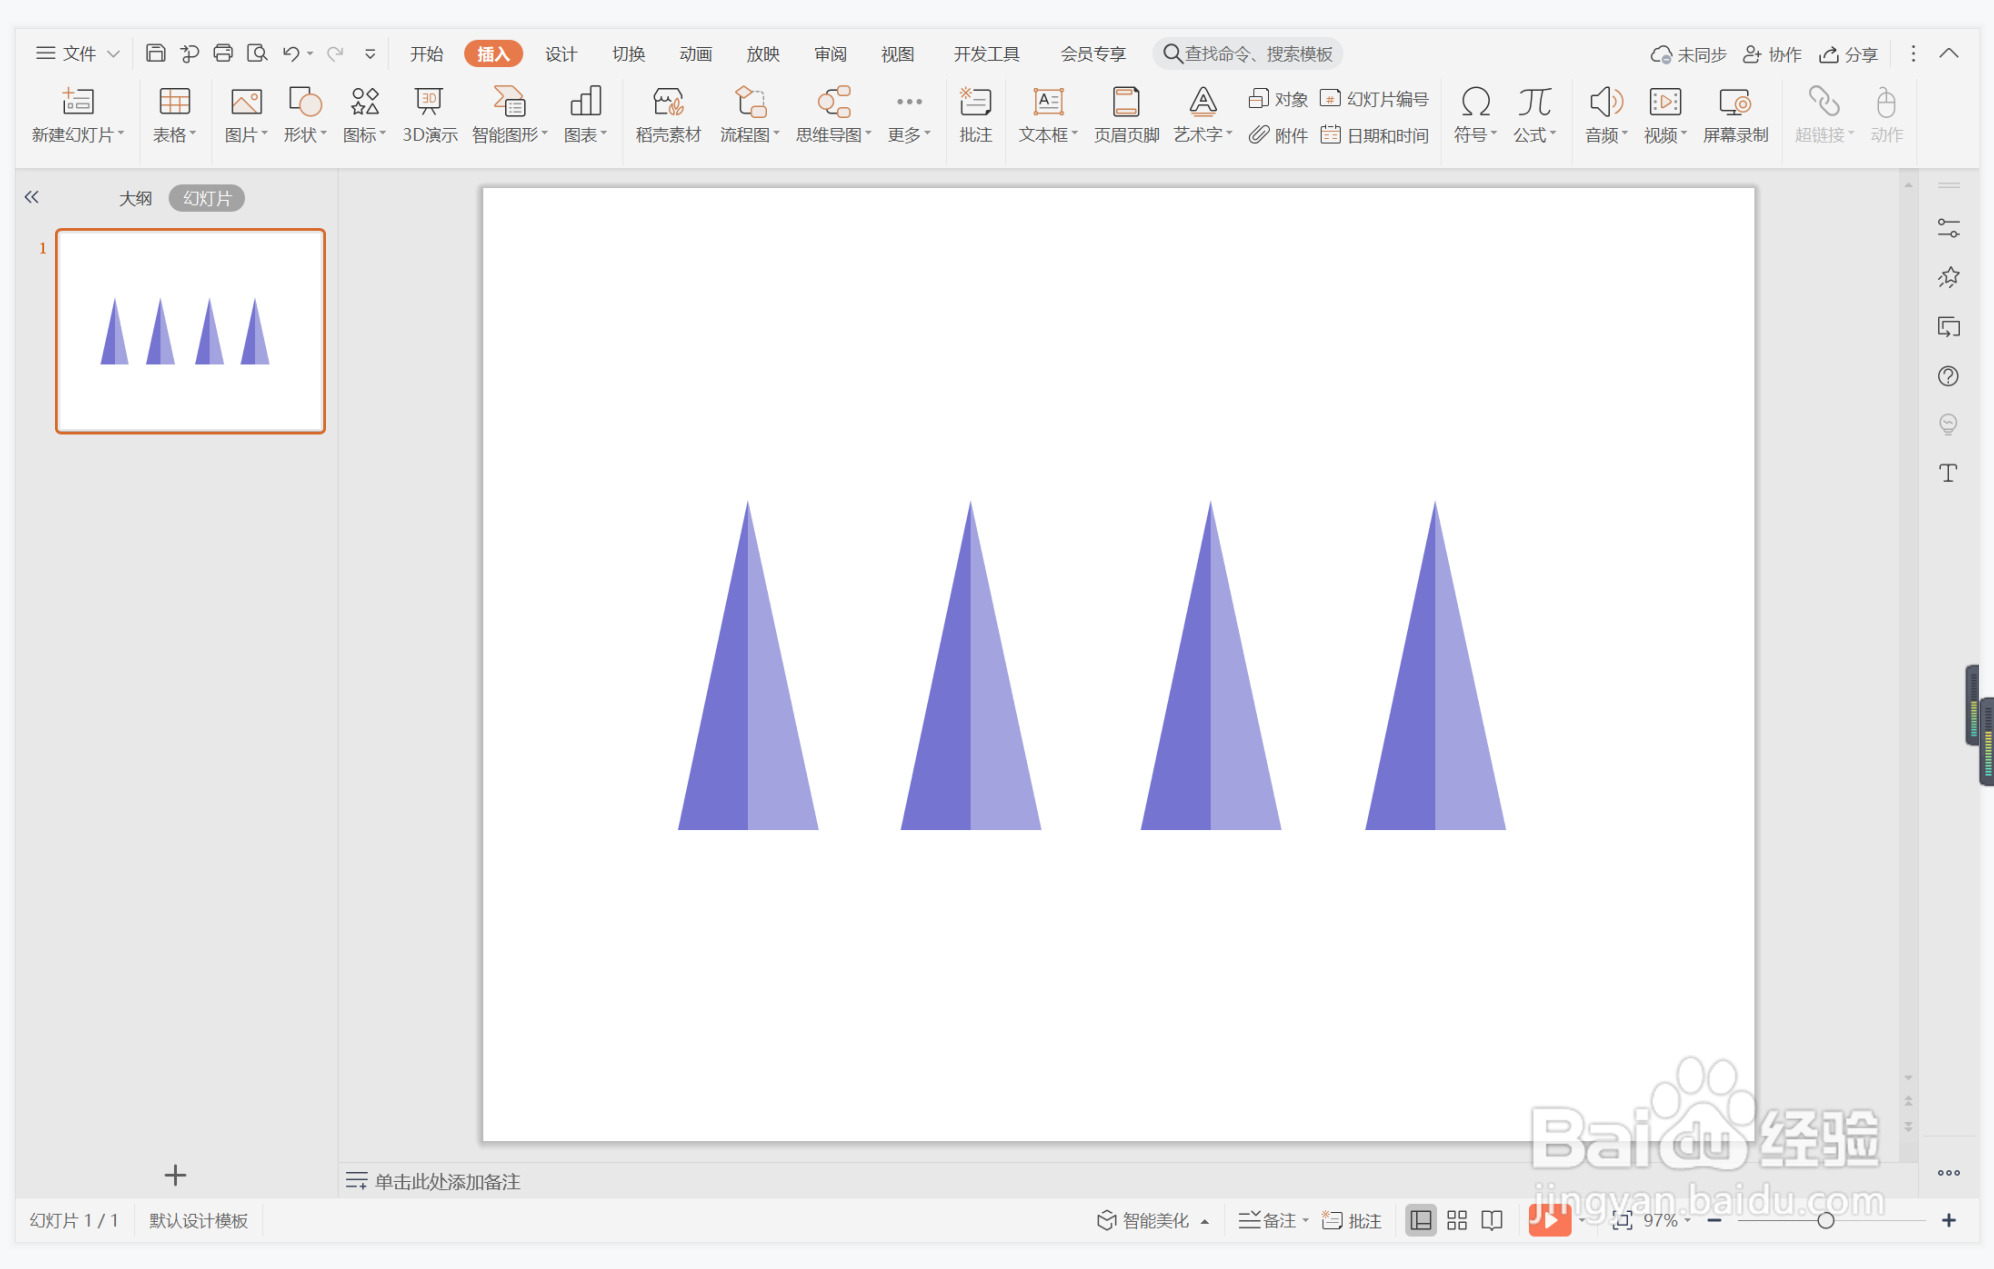Click the 智能美化 beautify button

[1143, 1220]
